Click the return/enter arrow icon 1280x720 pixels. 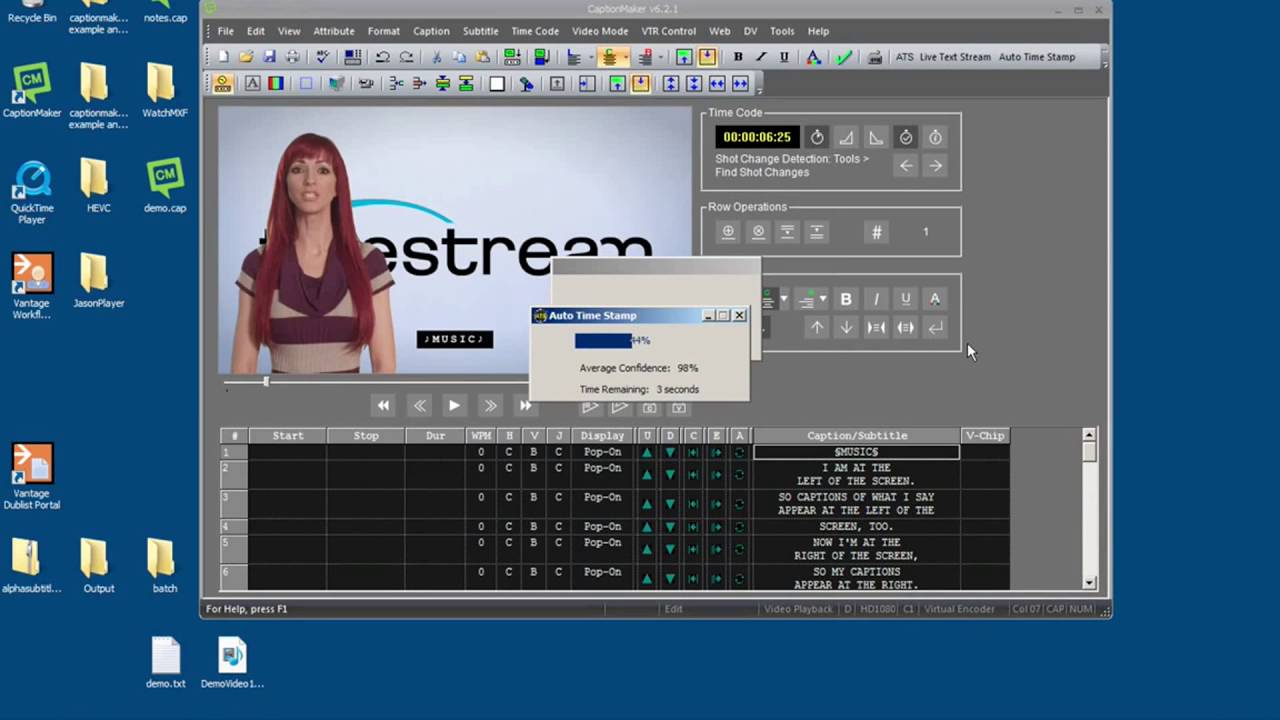935,327
